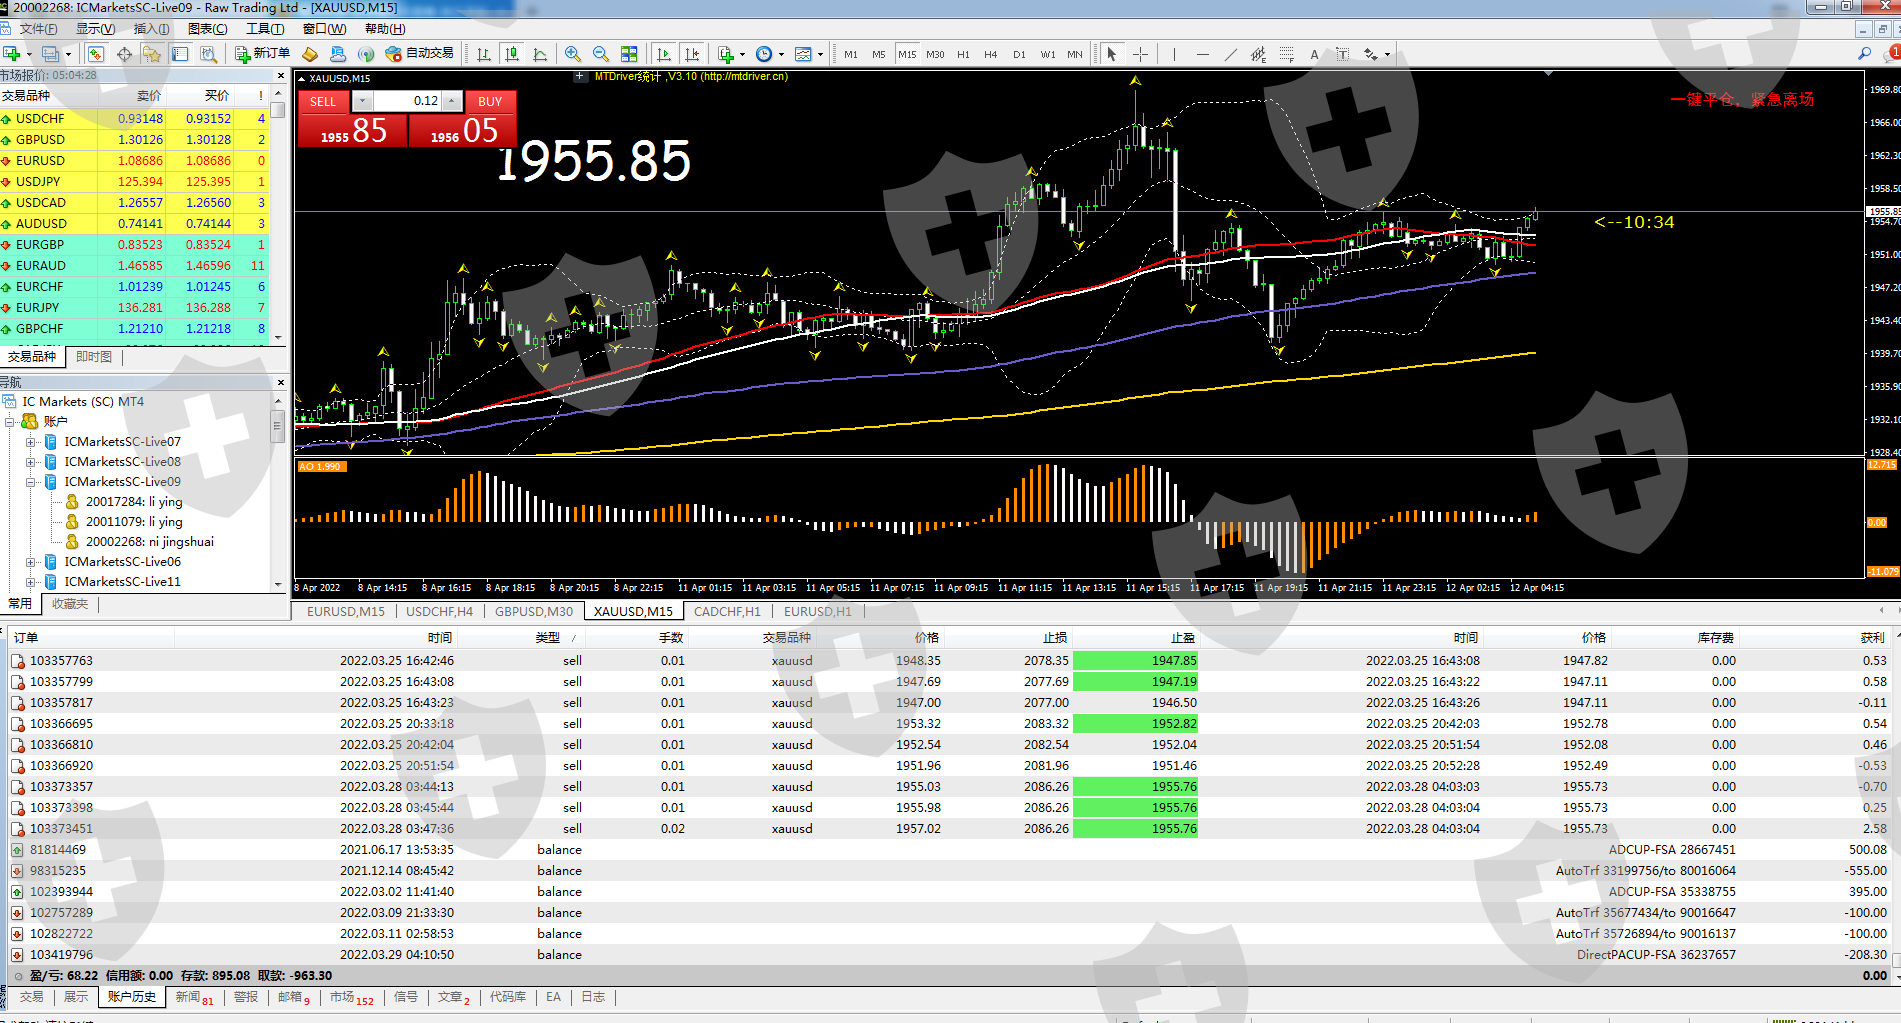Switch chart to candlestick display
This screenshot has height=1023, width=1901.
512,54
